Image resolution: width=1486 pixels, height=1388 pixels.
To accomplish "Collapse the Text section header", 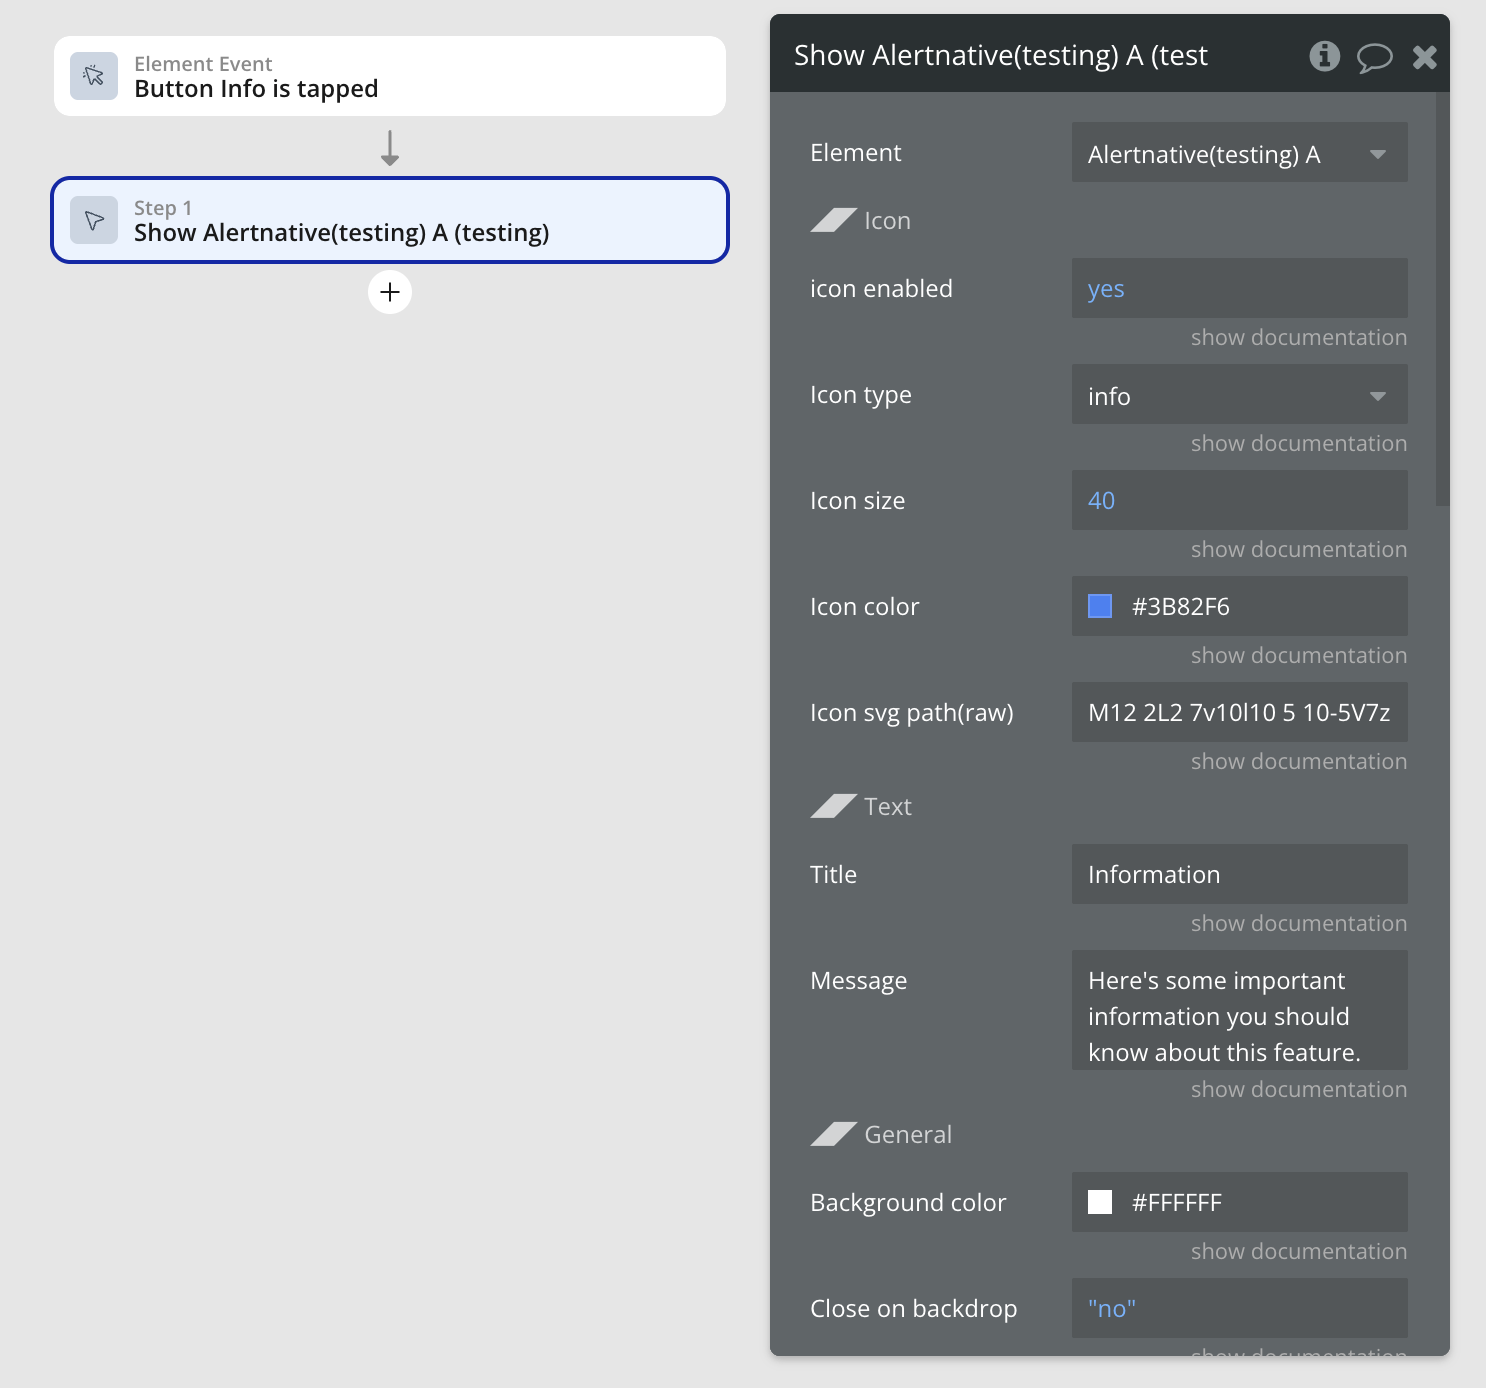I will point(833,806).
